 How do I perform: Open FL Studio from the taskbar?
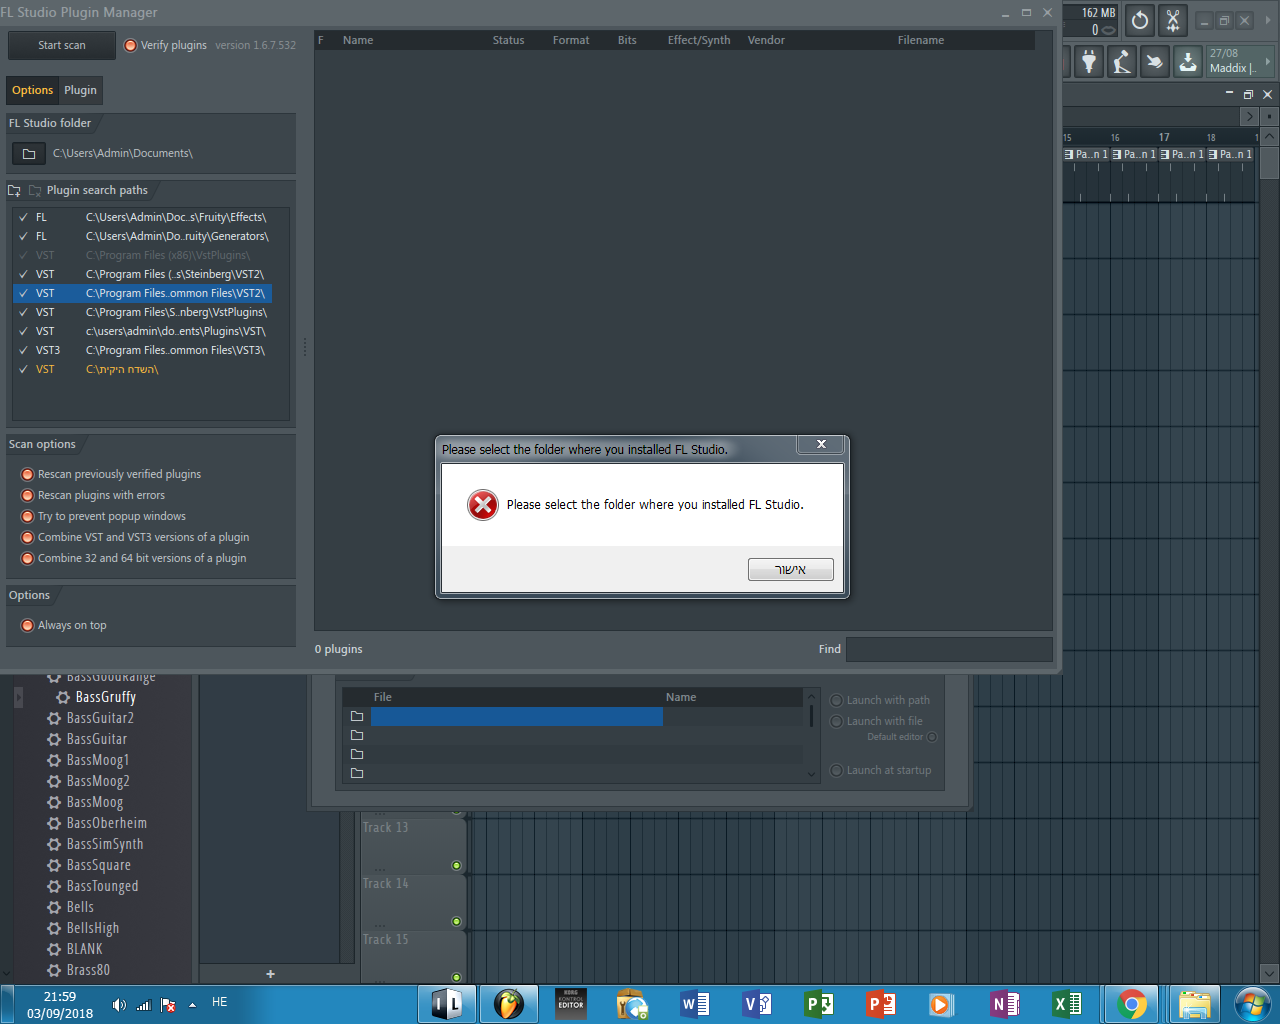(509, 1004)
